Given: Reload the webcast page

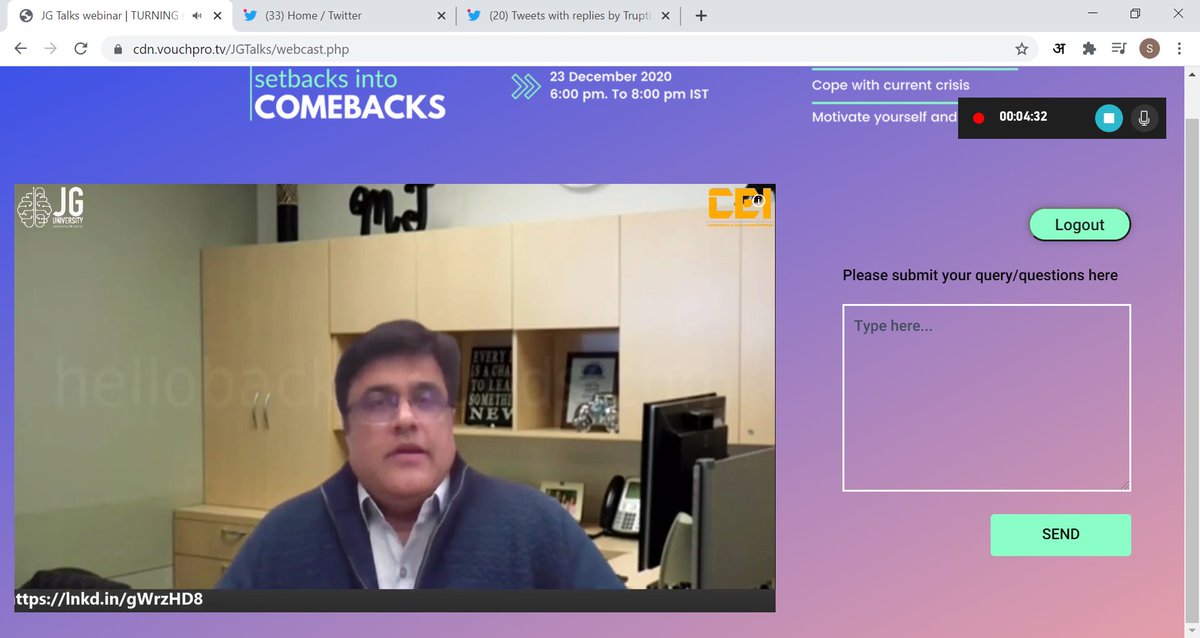Looking at the screenshot, I should tap(81, 49).
